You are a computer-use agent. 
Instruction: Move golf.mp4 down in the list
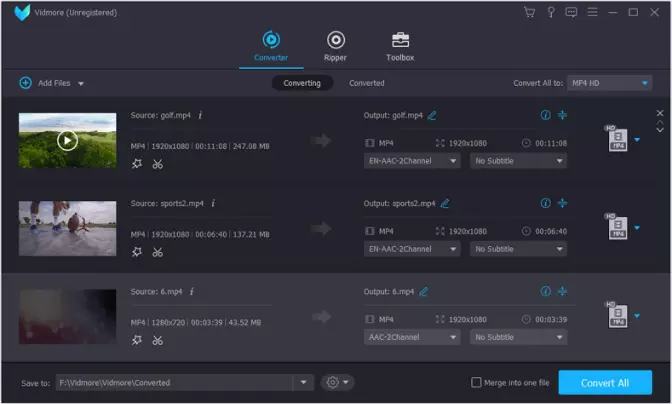click(x=660, y=129)
